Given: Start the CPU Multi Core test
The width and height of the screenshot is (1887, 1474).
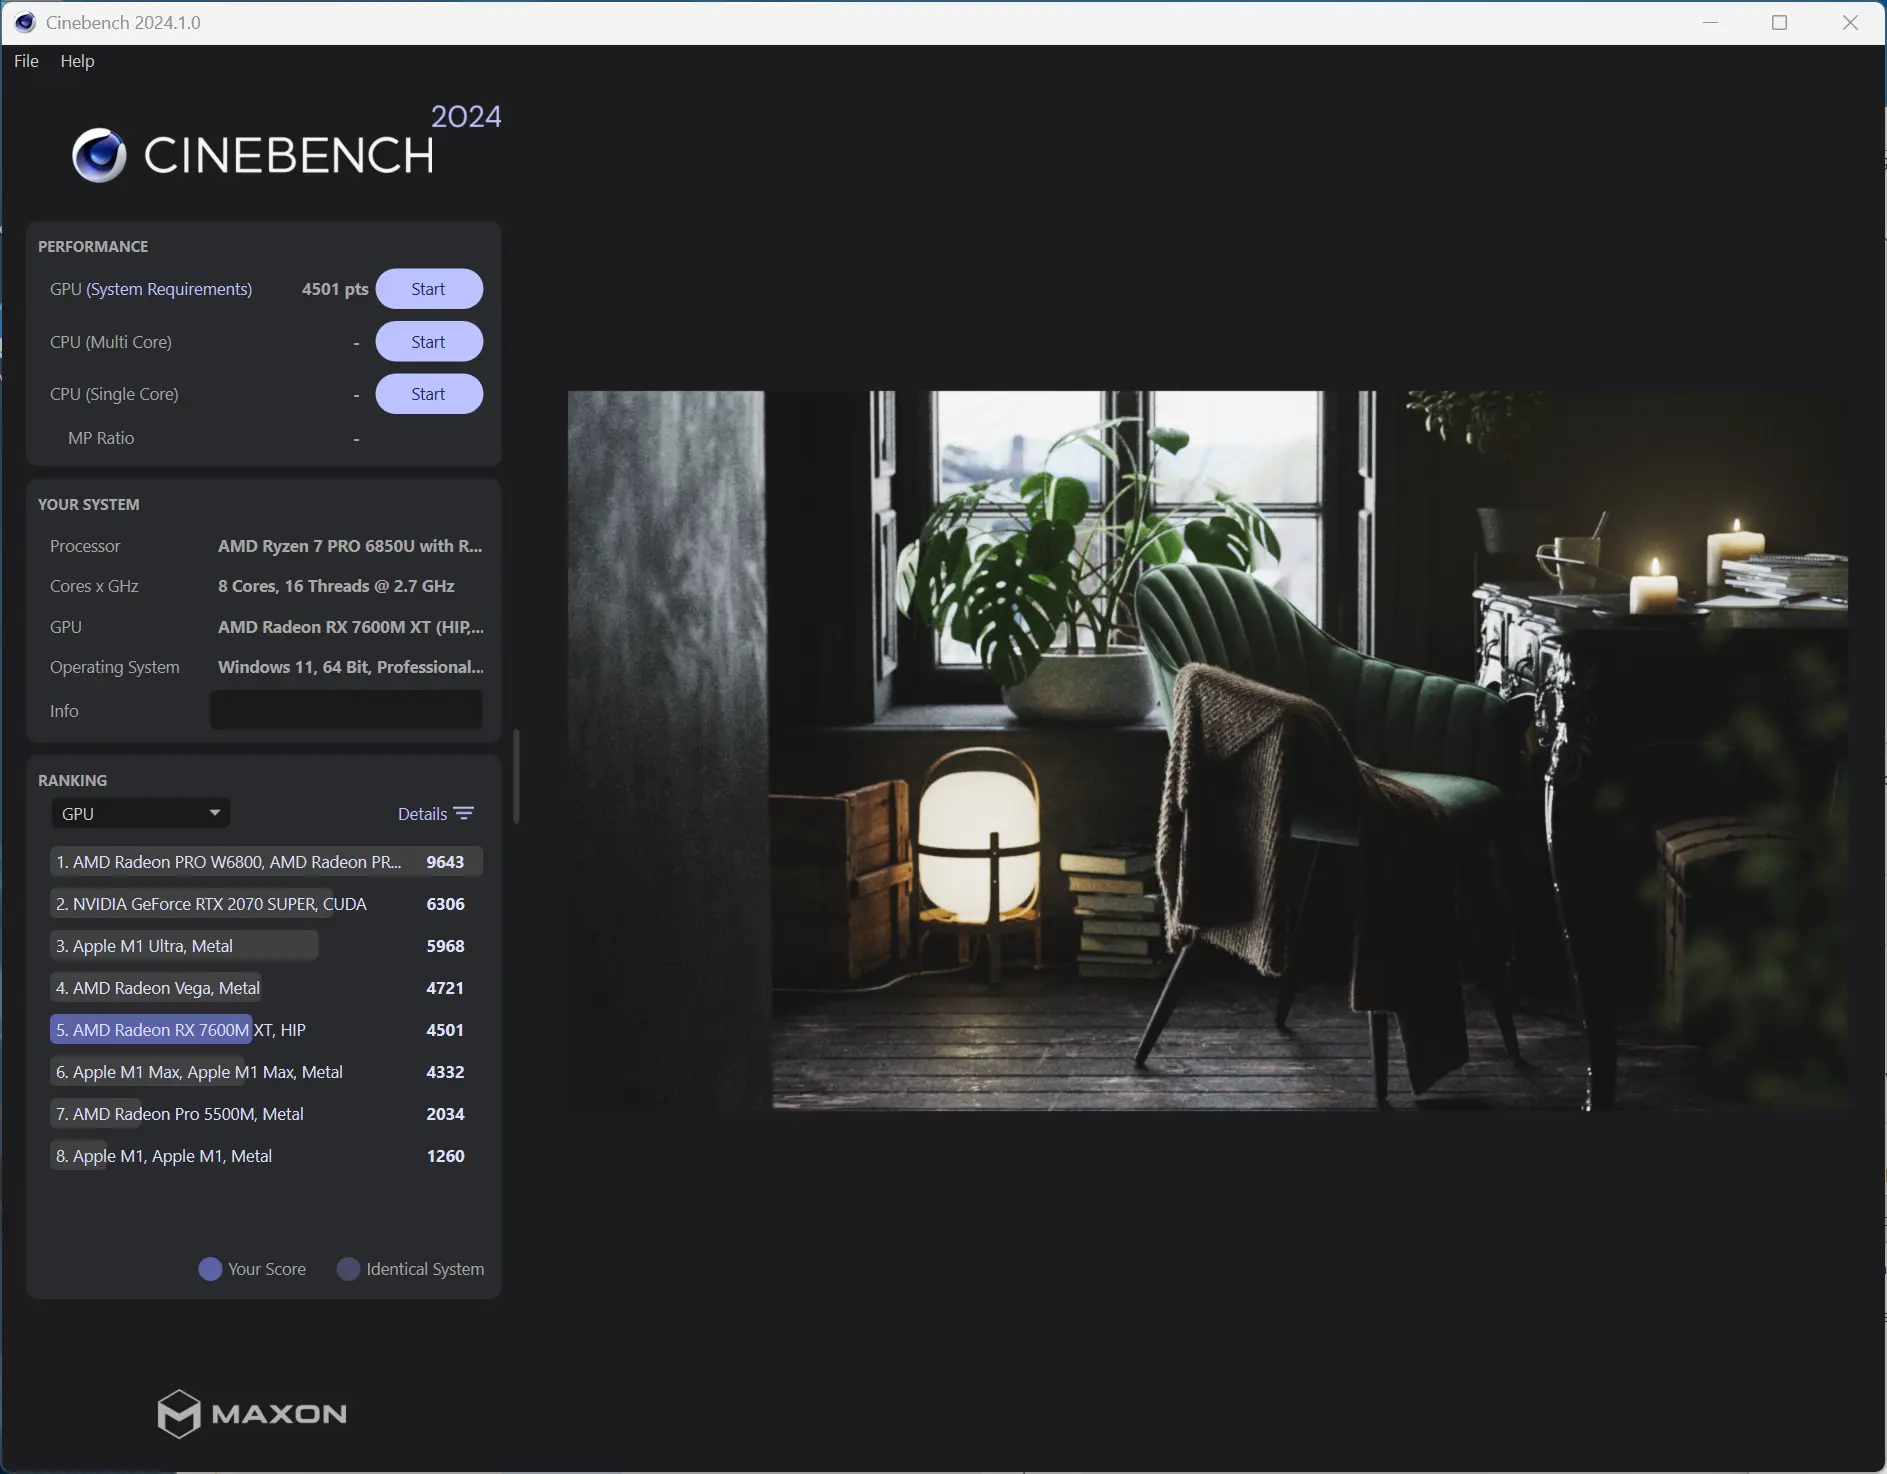Looking at the screenshot, I should click(429, 342).
